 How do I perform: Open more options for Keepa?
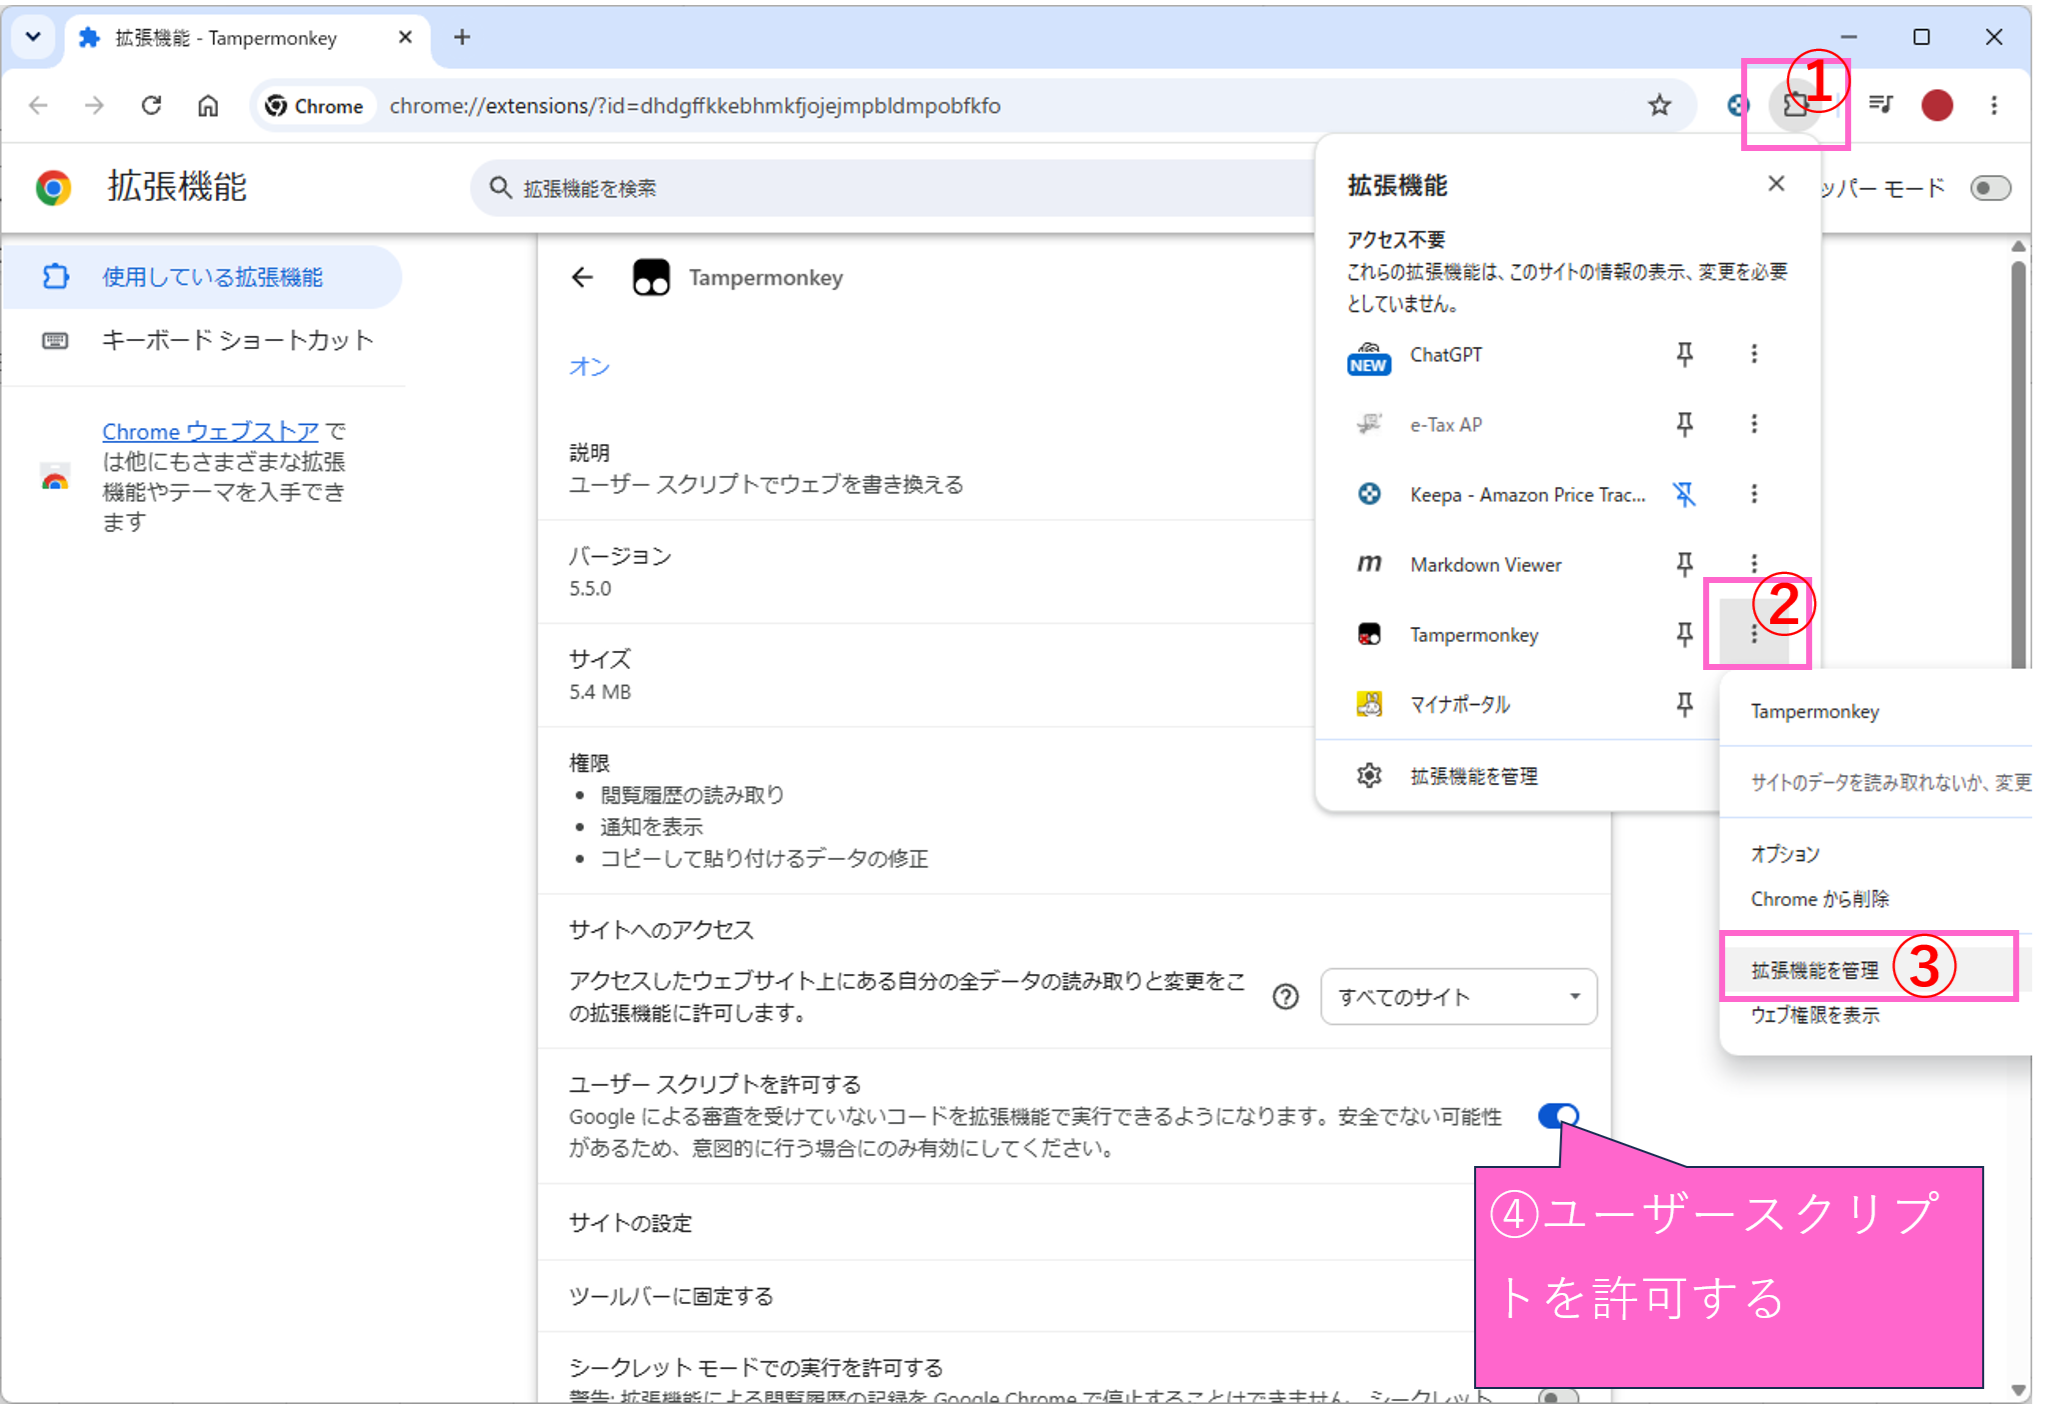click(x=1754, y=494)
